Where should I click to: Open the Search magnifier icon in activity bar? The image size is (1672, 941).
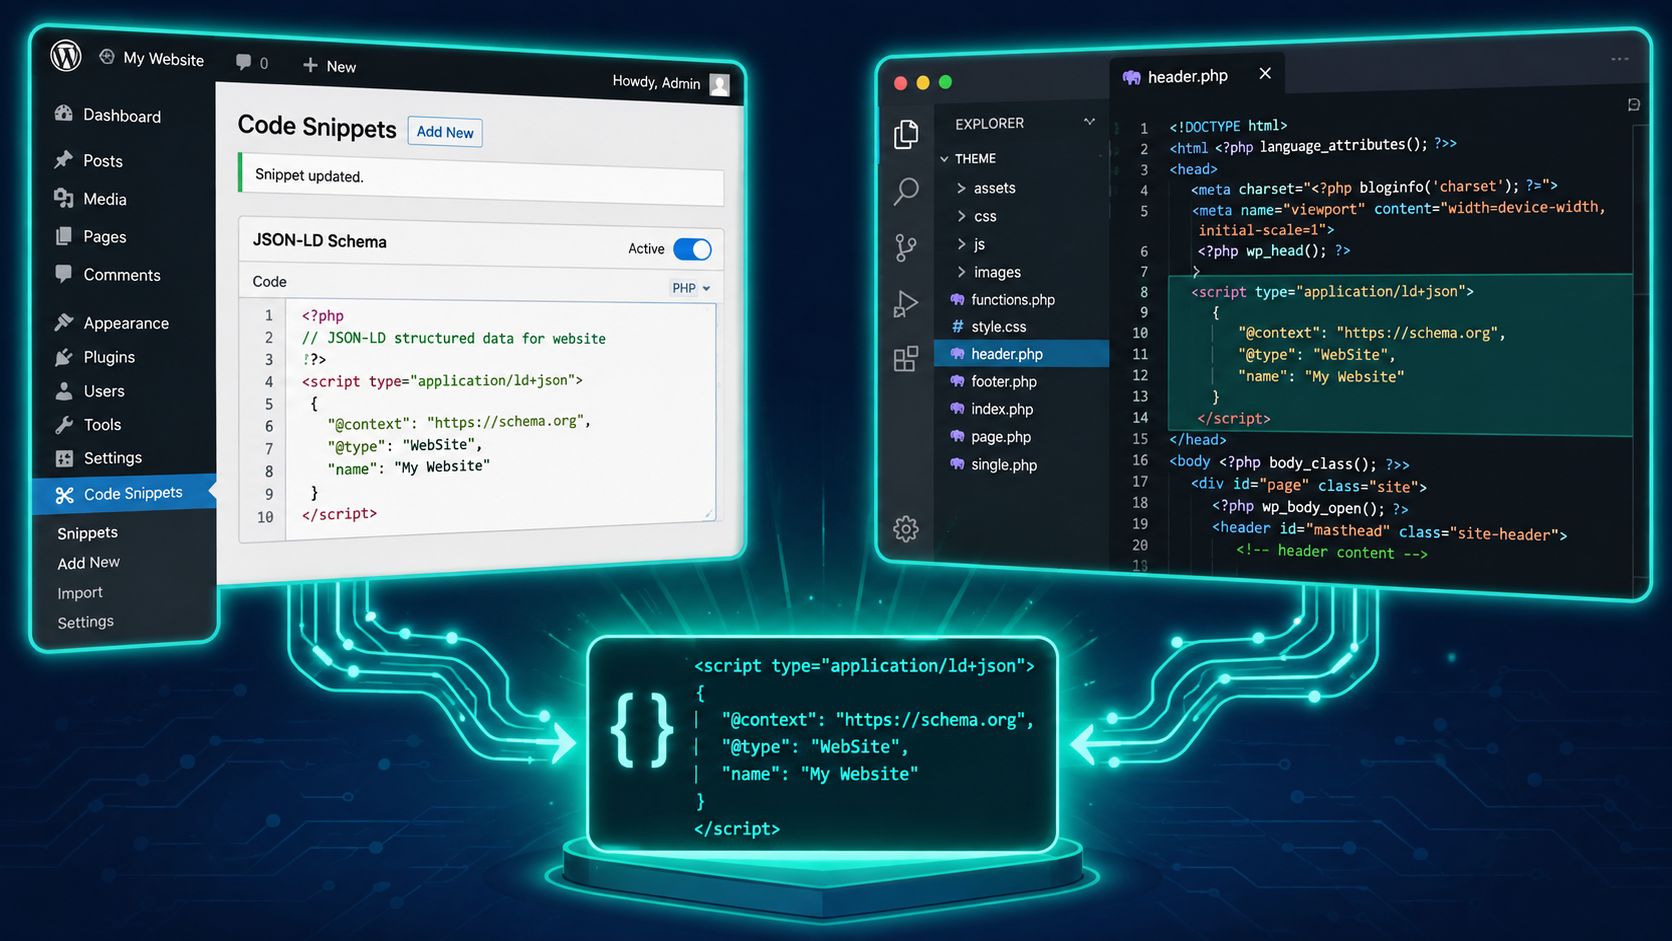[x=906, y=191]
